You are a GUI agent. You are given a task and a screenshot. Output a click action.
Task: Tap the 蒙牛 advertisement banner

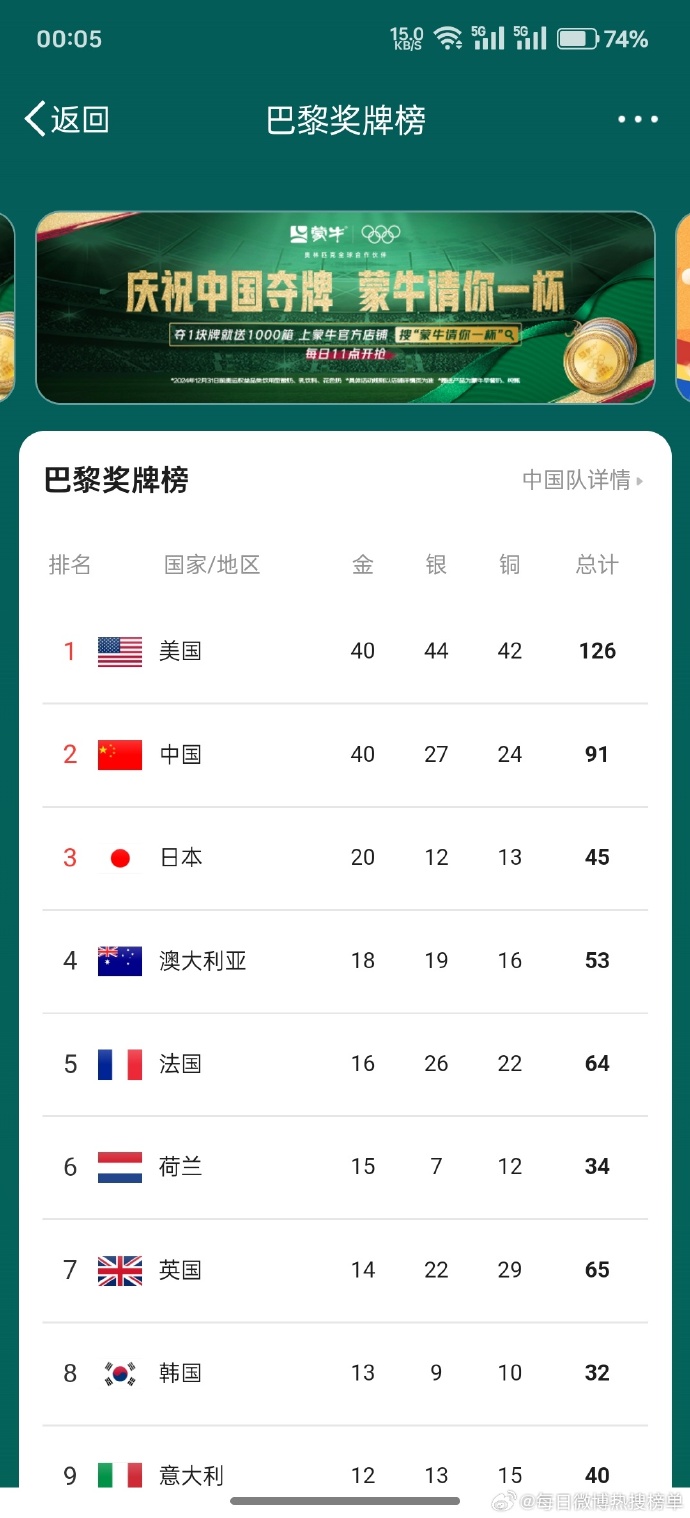coord(345,308)
